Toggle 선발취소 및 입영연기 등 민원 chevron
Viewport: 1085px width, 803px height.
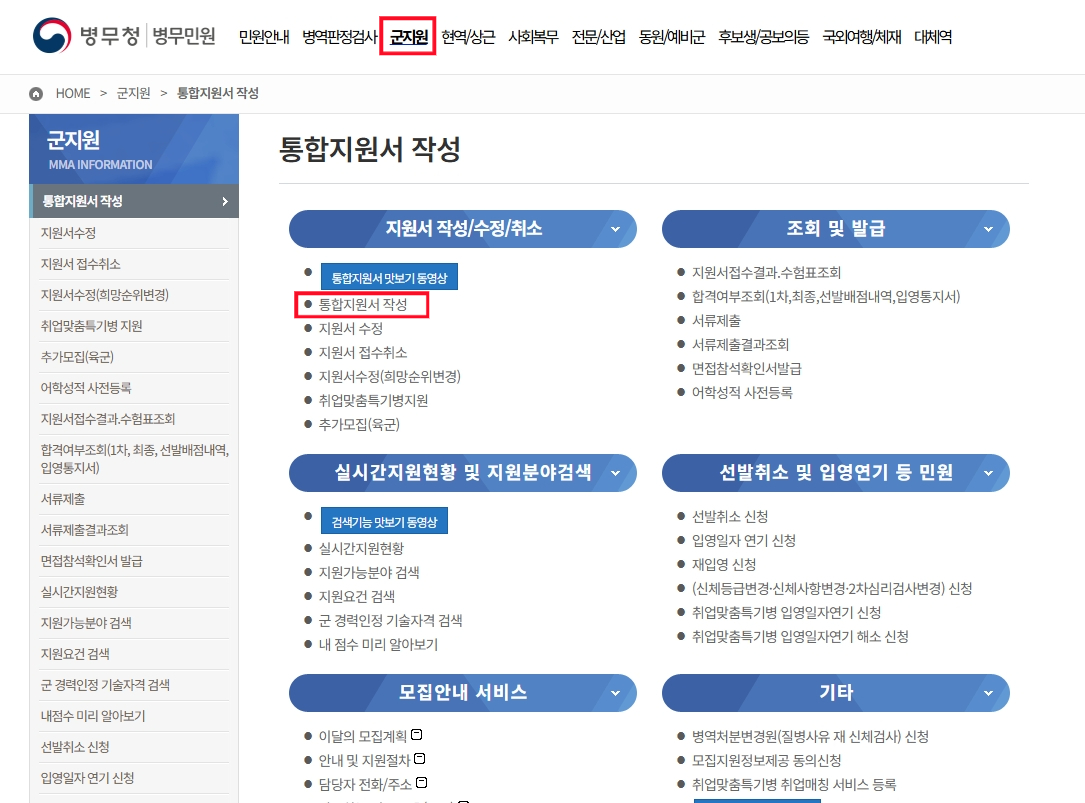click(988, 473)
